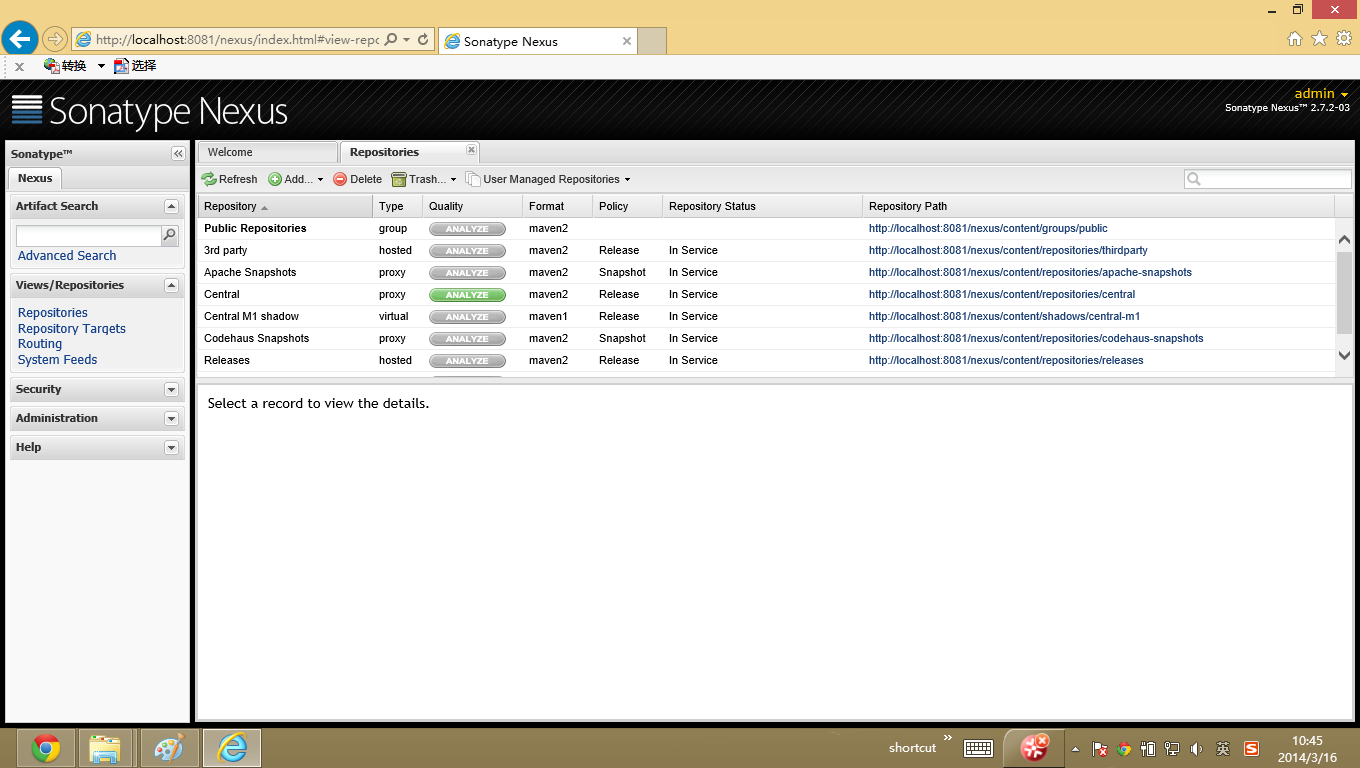Open the shadows/central-m1 path link
Image resolution: width=1360 pixels, height=768 pixels.
[x=1004, y=316]
